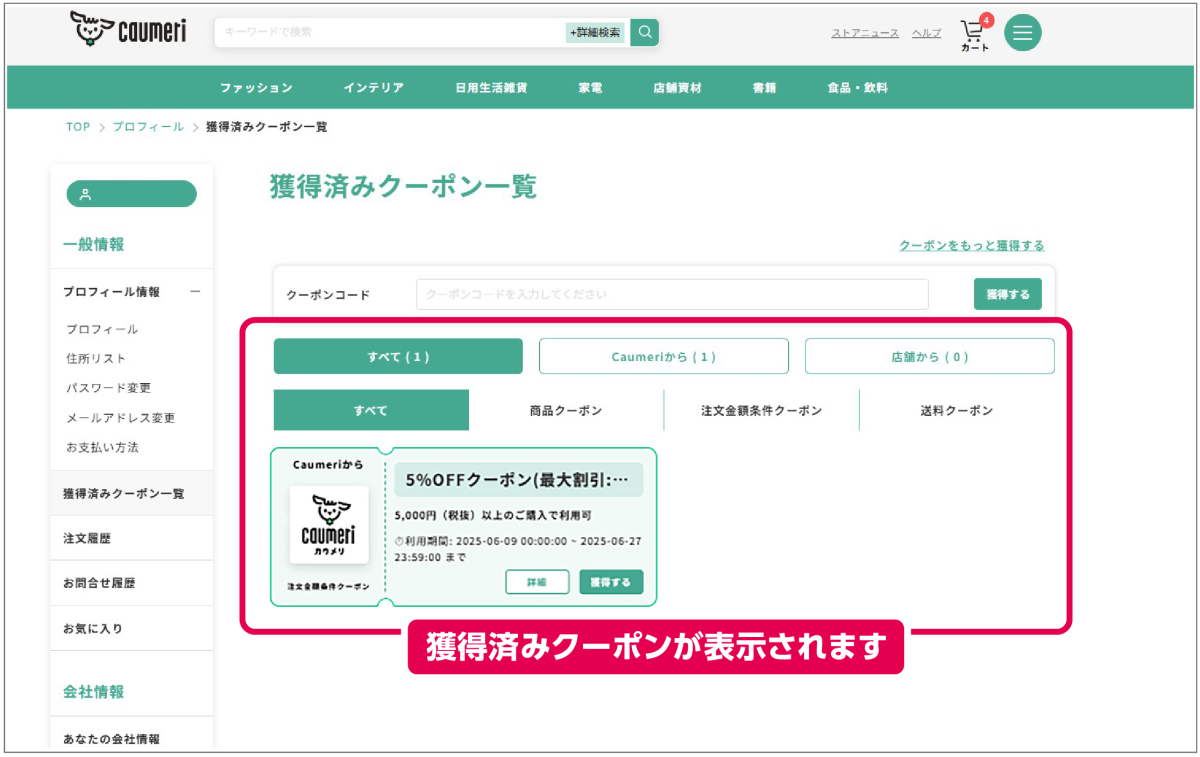
Task: Click the user profile icon pill
Action: [x=131, y=194]
